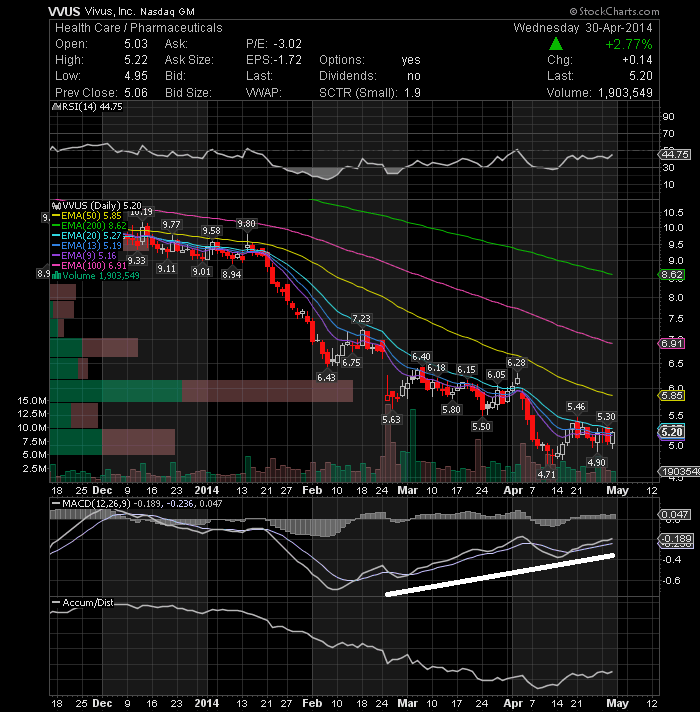Click the date 'Wednesday 30-Apr-2014'

583,28
